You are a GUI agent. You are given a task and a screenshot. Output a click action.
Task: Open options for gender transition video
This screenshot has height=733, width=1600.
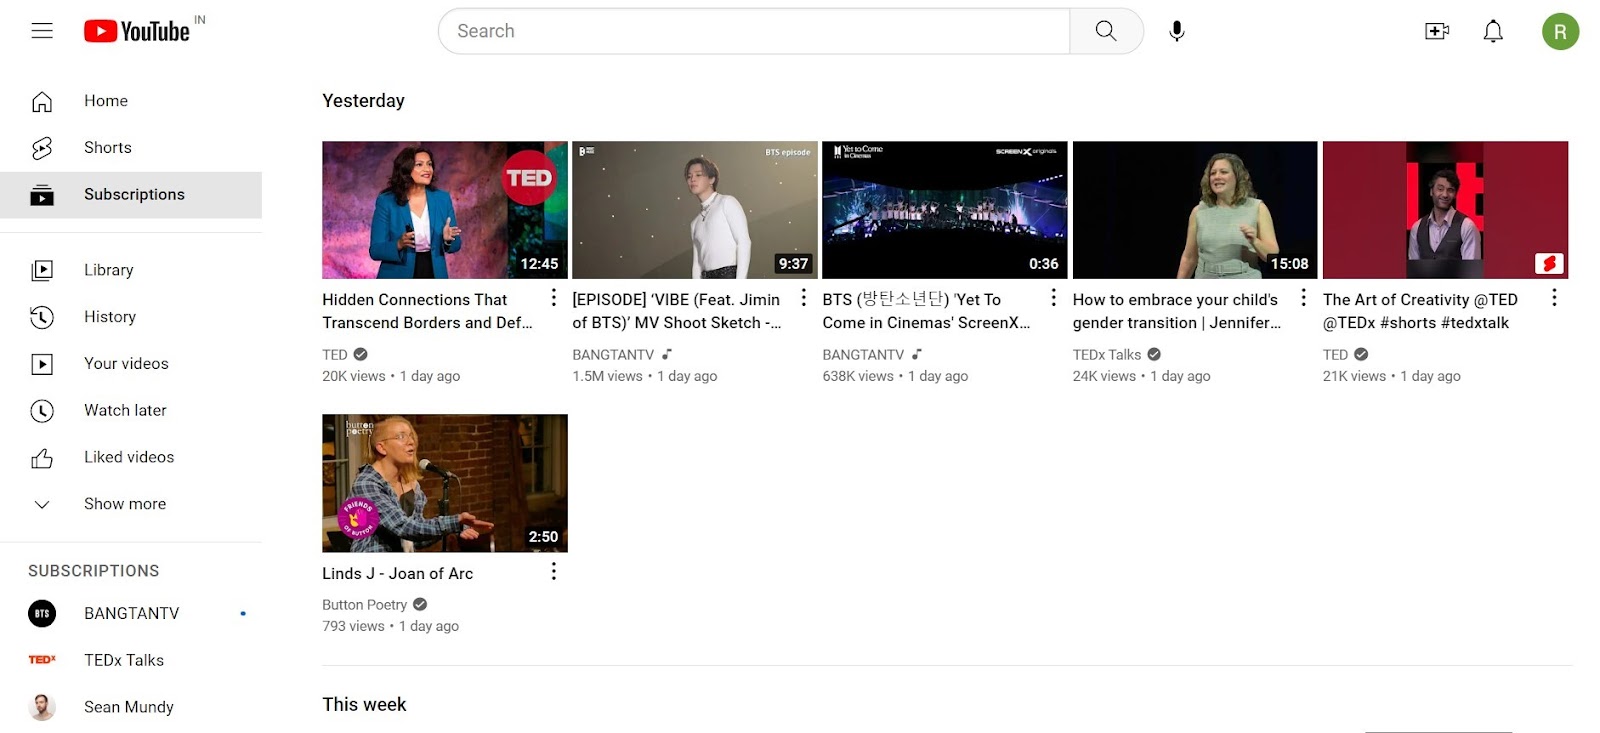(x=1303, y=298)
